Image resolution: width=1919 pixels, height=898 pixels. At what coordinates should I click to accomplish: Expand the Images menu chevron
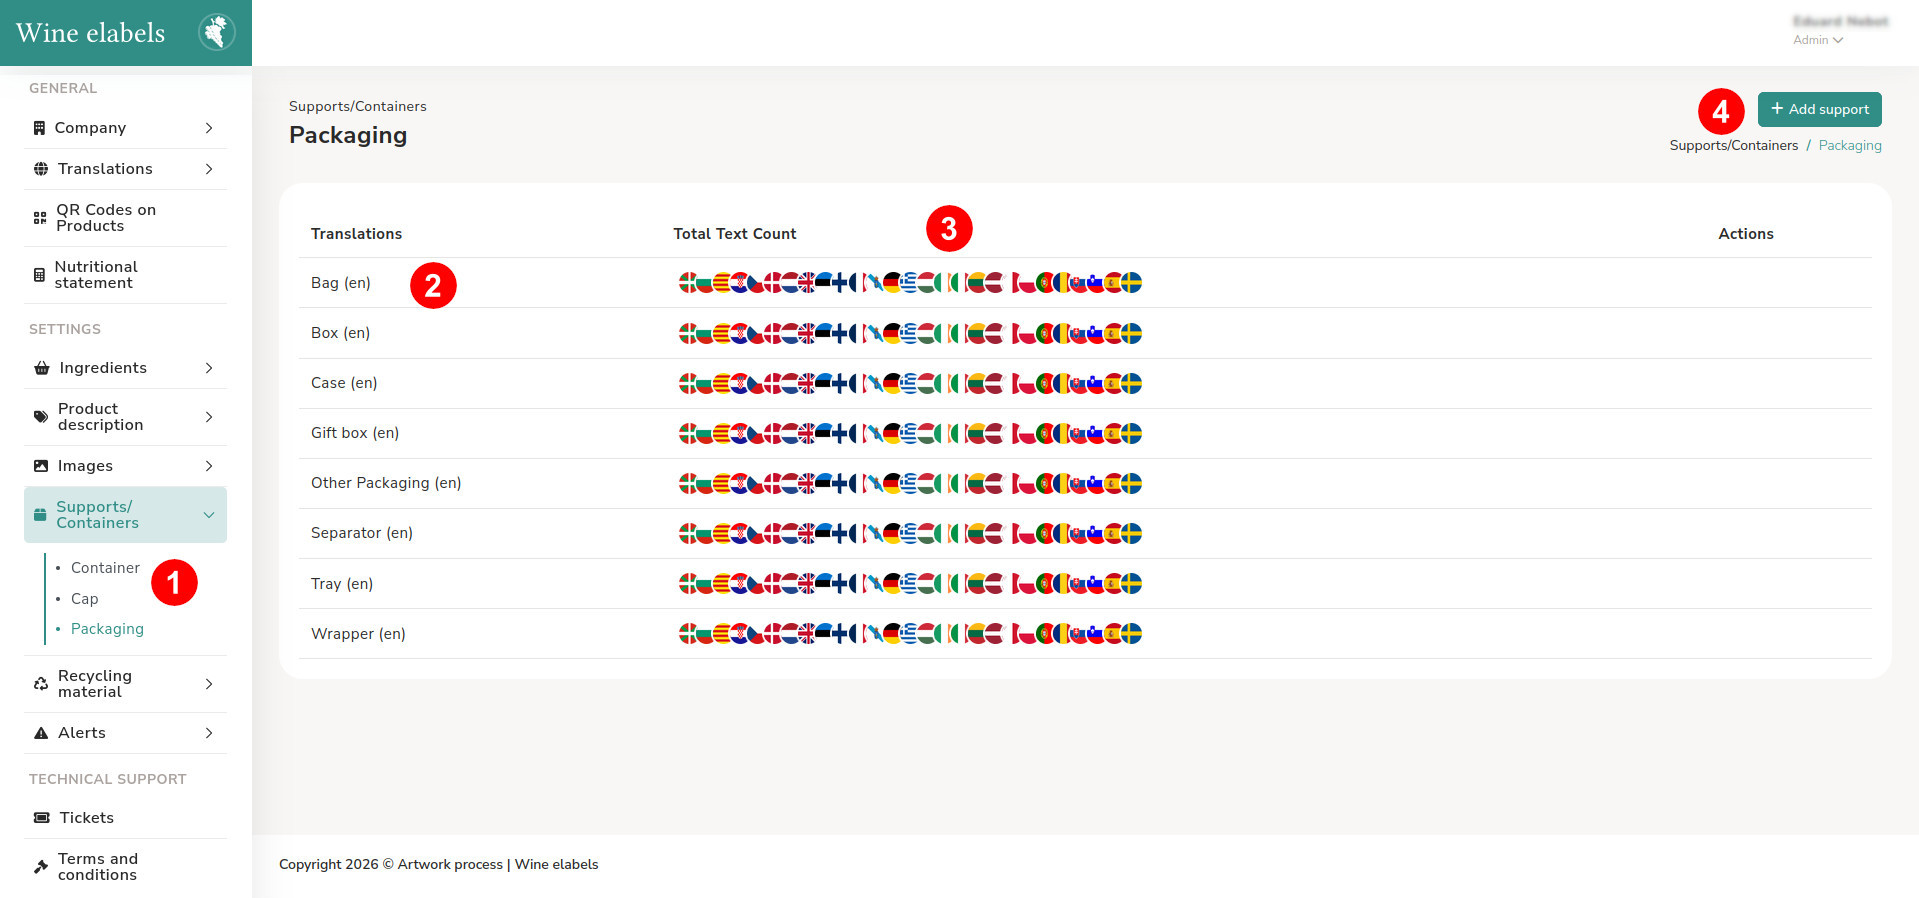click(209, 466)
